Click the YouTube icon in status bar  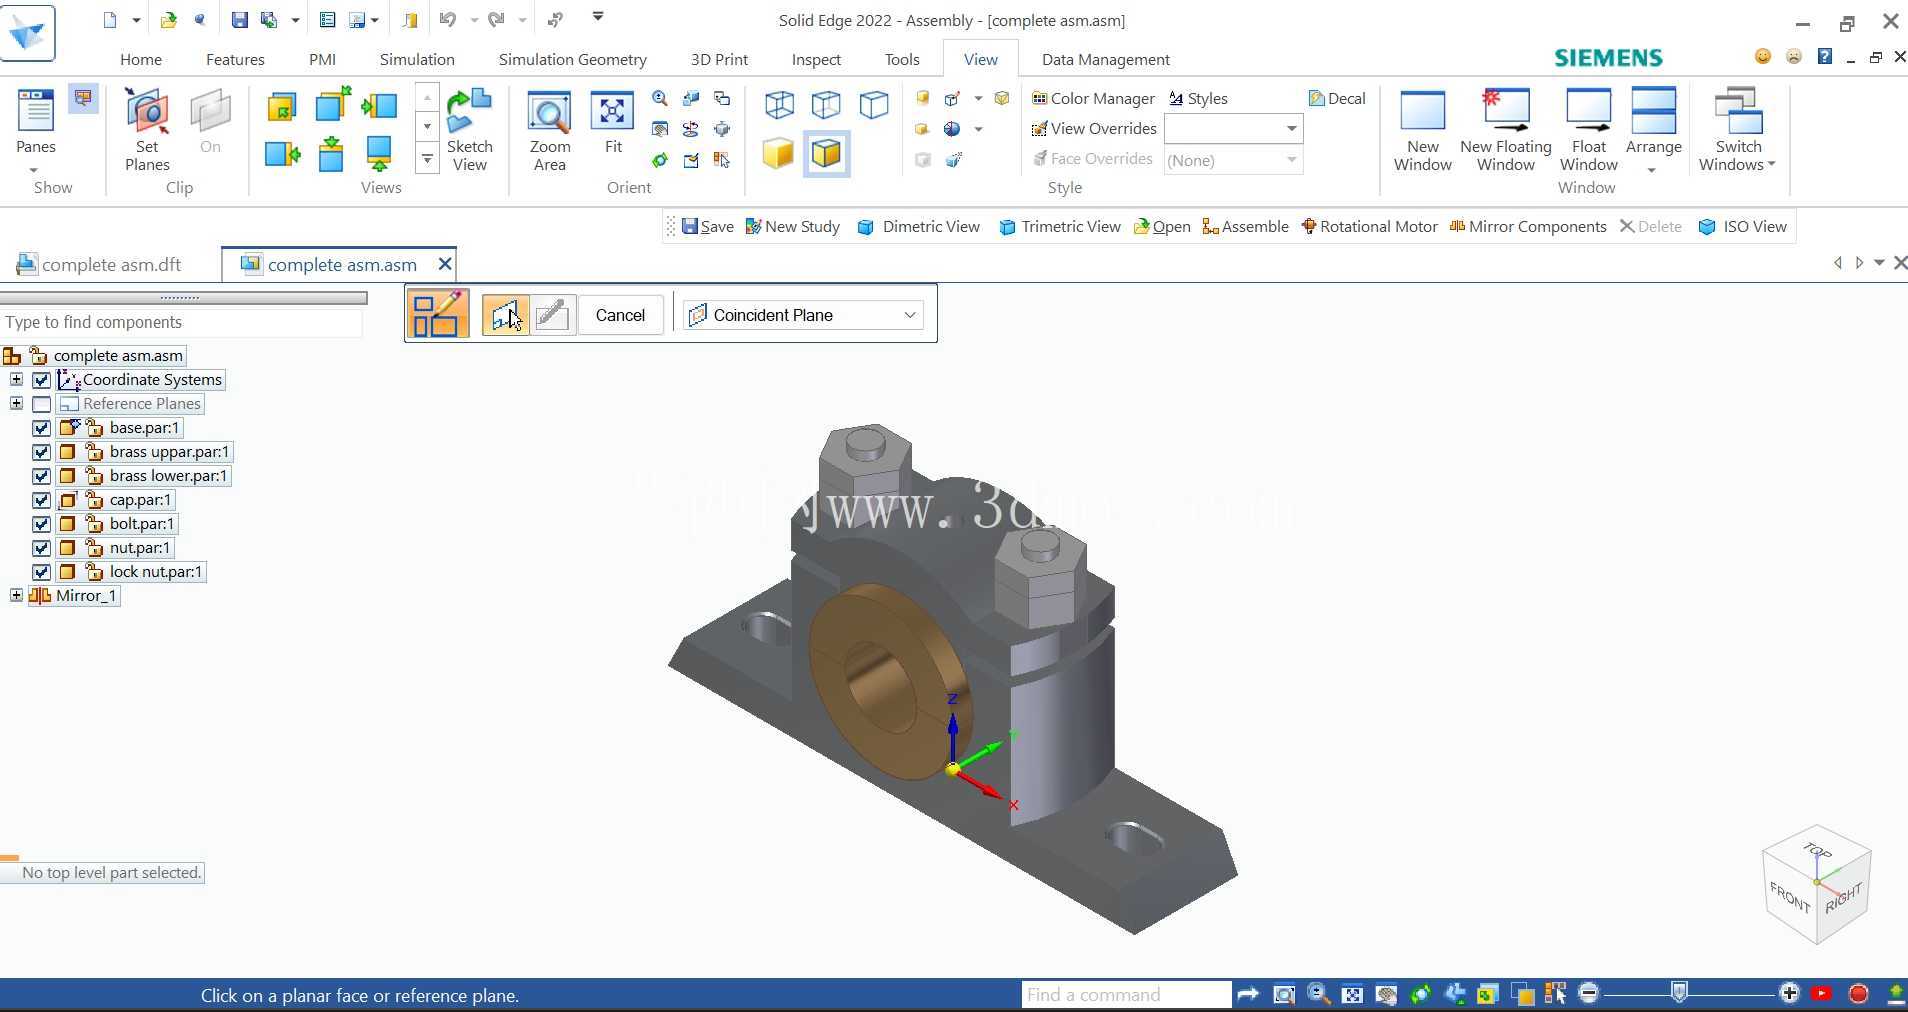pyautogui.click(x=1822, y=994)
